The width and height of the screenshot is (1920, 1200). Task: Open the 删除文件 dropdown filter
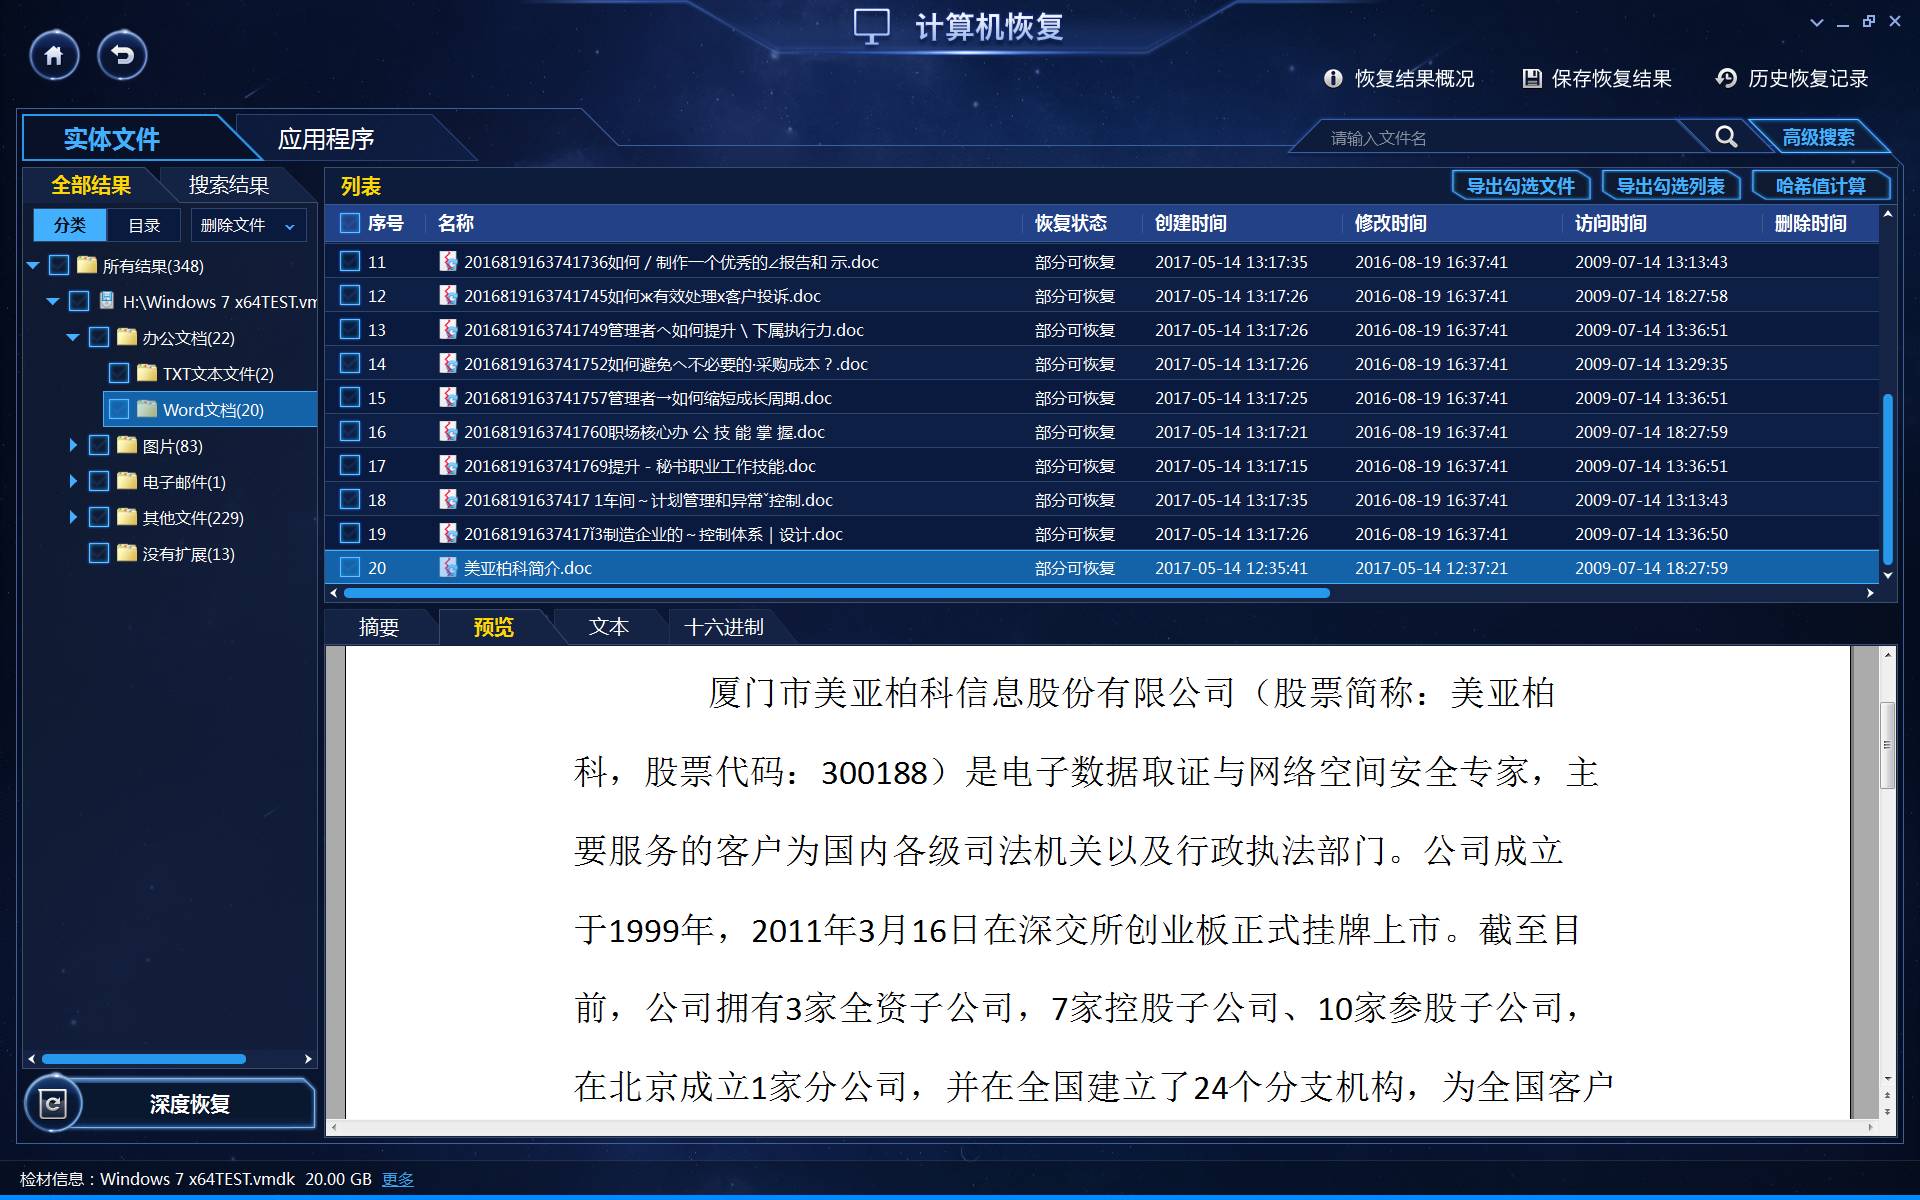click(x=248, y=225)
